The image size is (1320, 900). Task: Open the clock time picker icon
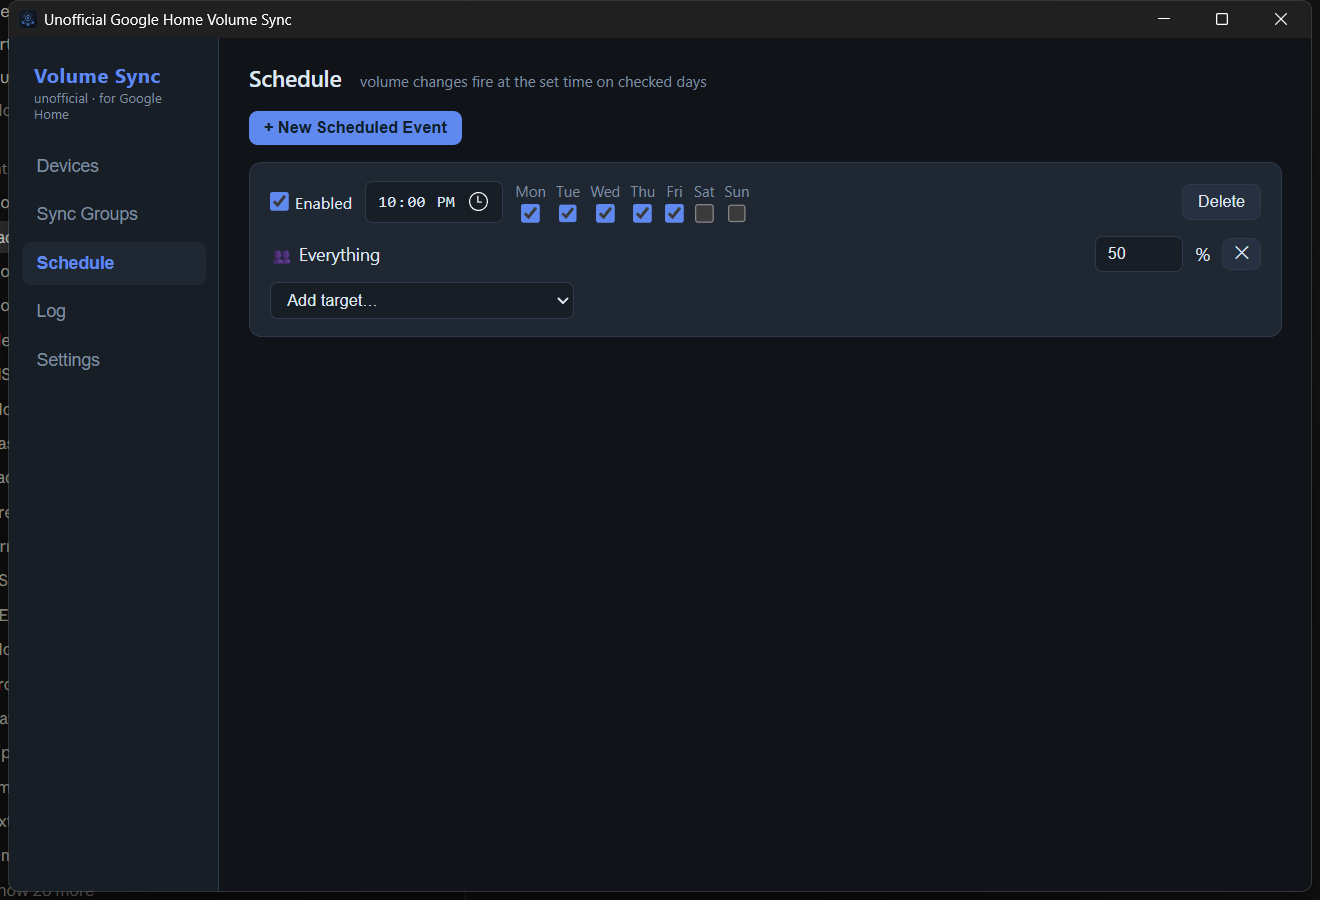point(479,202)
